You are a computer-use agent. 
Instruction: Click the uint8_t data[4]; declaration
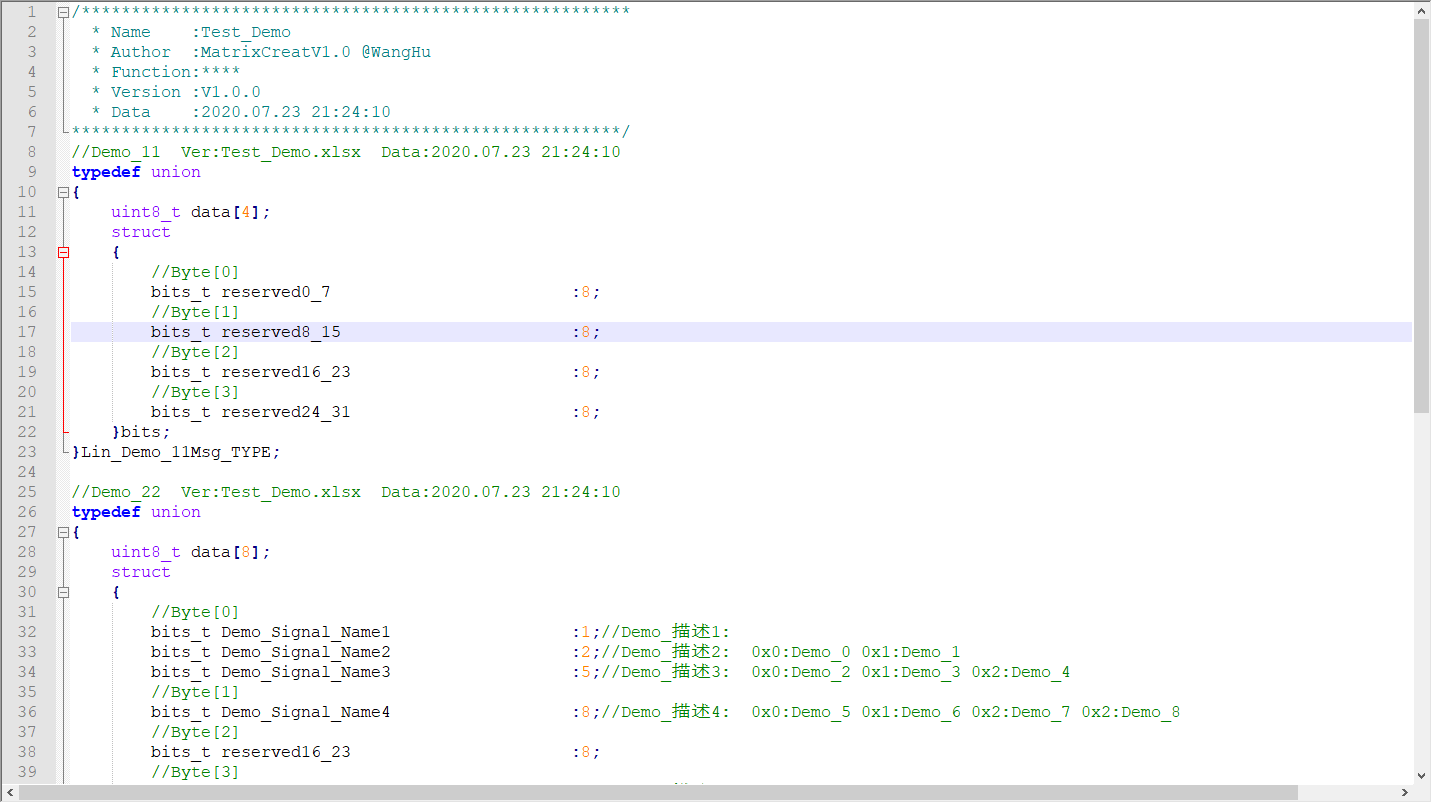point(191,212)
